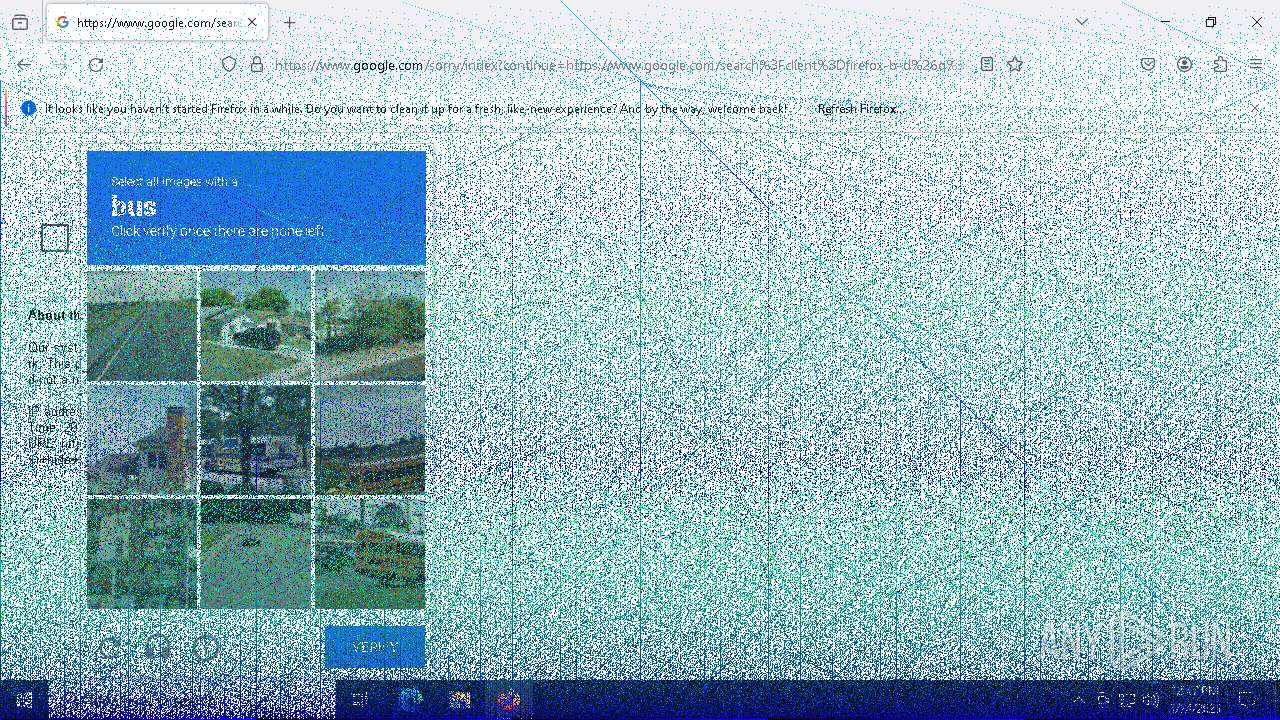Screen dimensions: 1280x720
Task: Select captcha tile with house and dark car
Action: click(x=256, y=325)
